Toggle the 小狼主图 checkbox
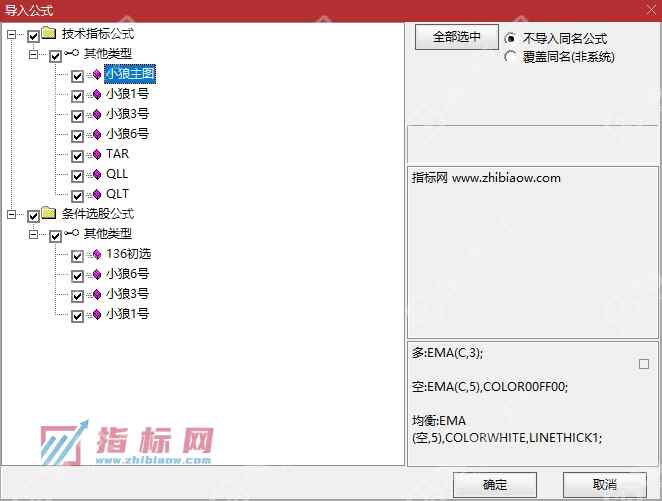 (77, 76)
